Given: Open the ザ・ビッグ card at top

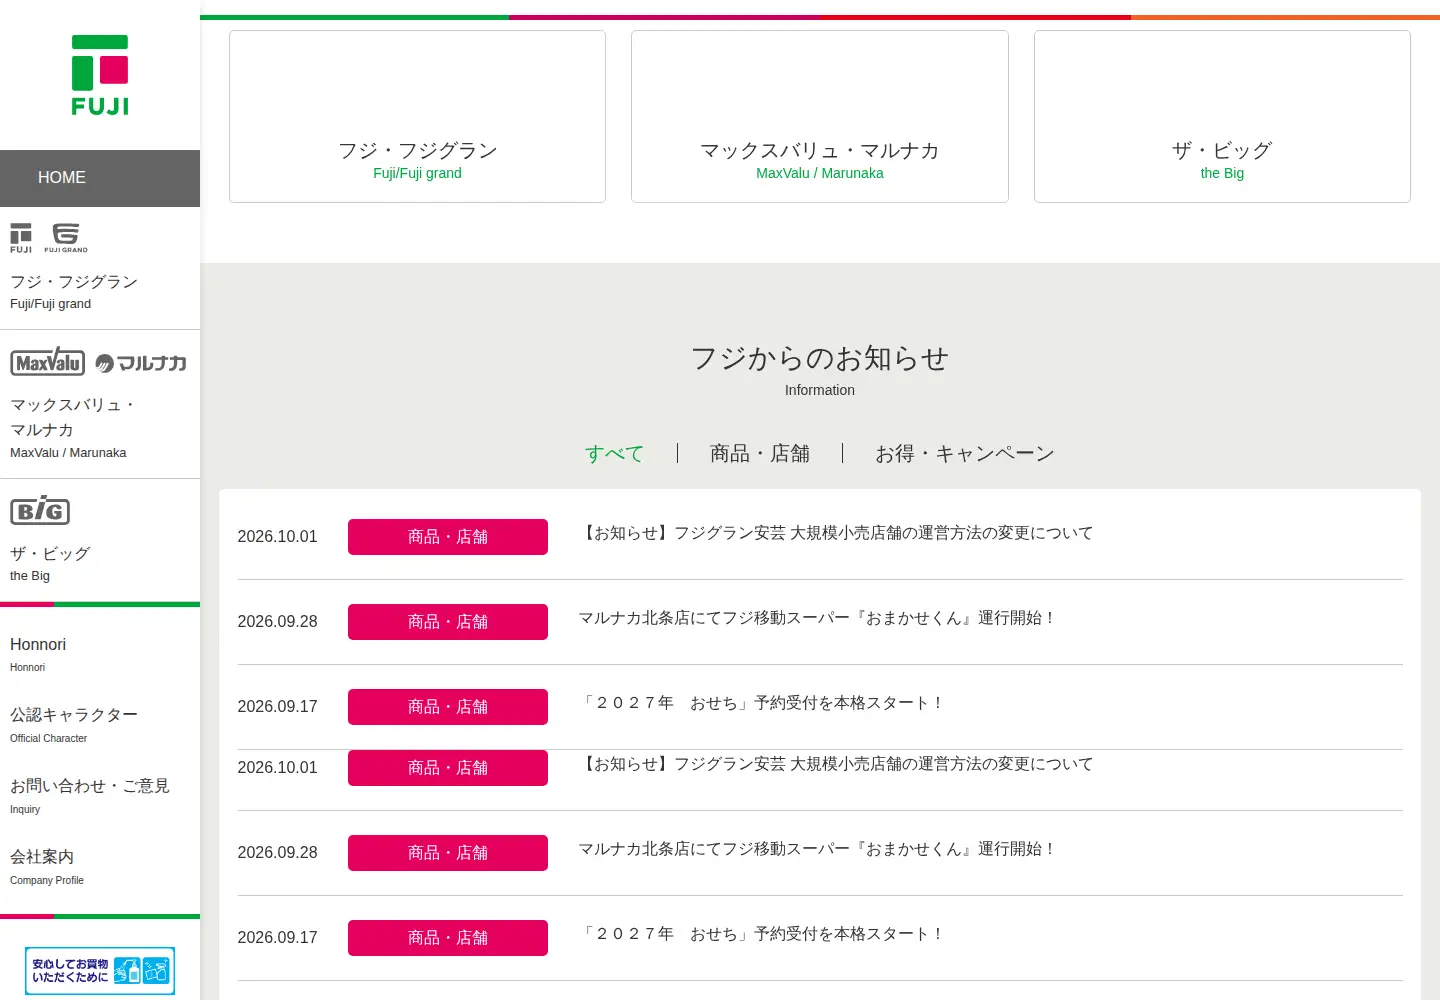Looking at the screenshot, I should 1222,117.
